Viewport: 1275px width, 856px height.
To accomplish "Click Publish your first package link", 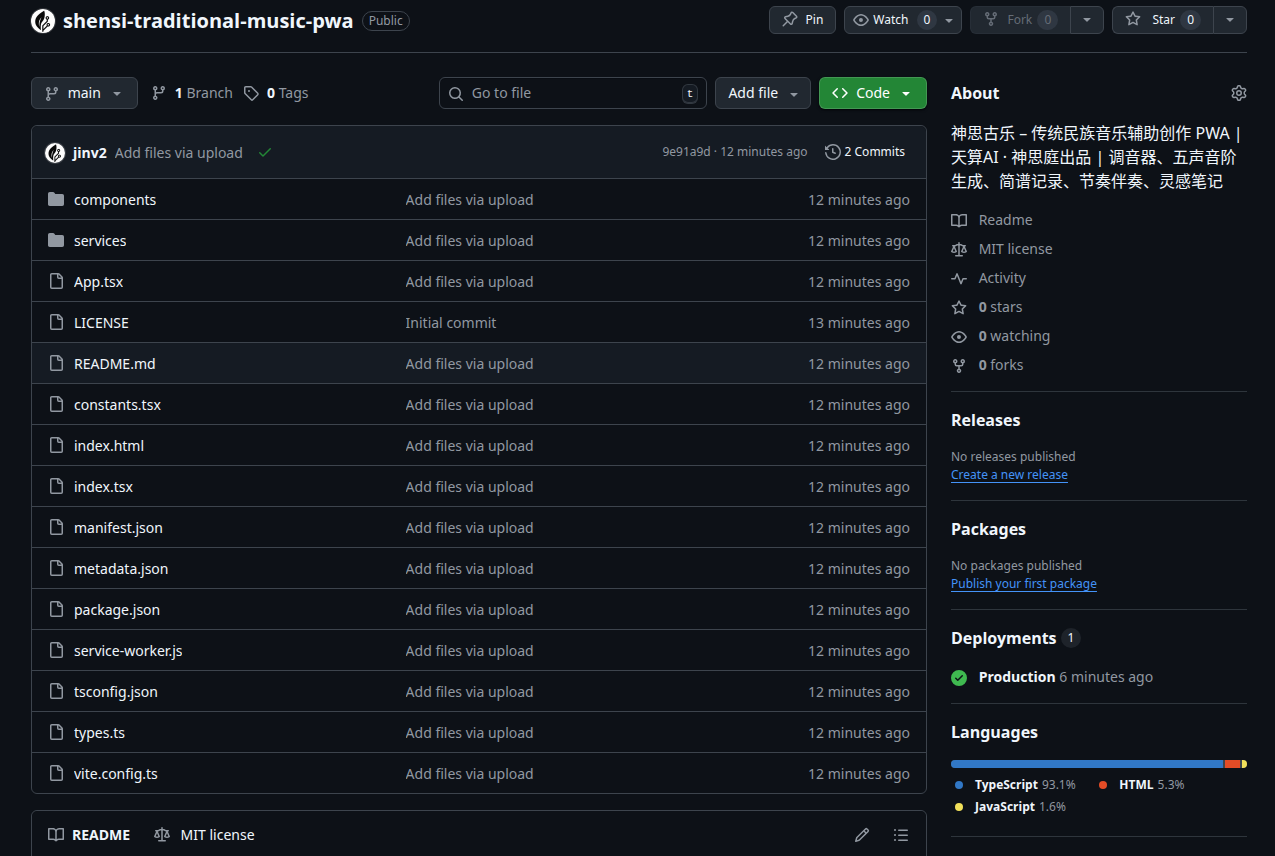I will click(1023, 584).
